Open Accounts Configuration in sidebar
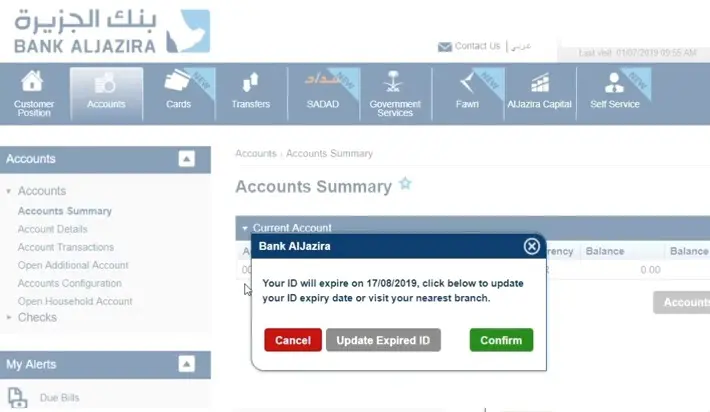Screen dimensions: 710x412 coord(70,283)
